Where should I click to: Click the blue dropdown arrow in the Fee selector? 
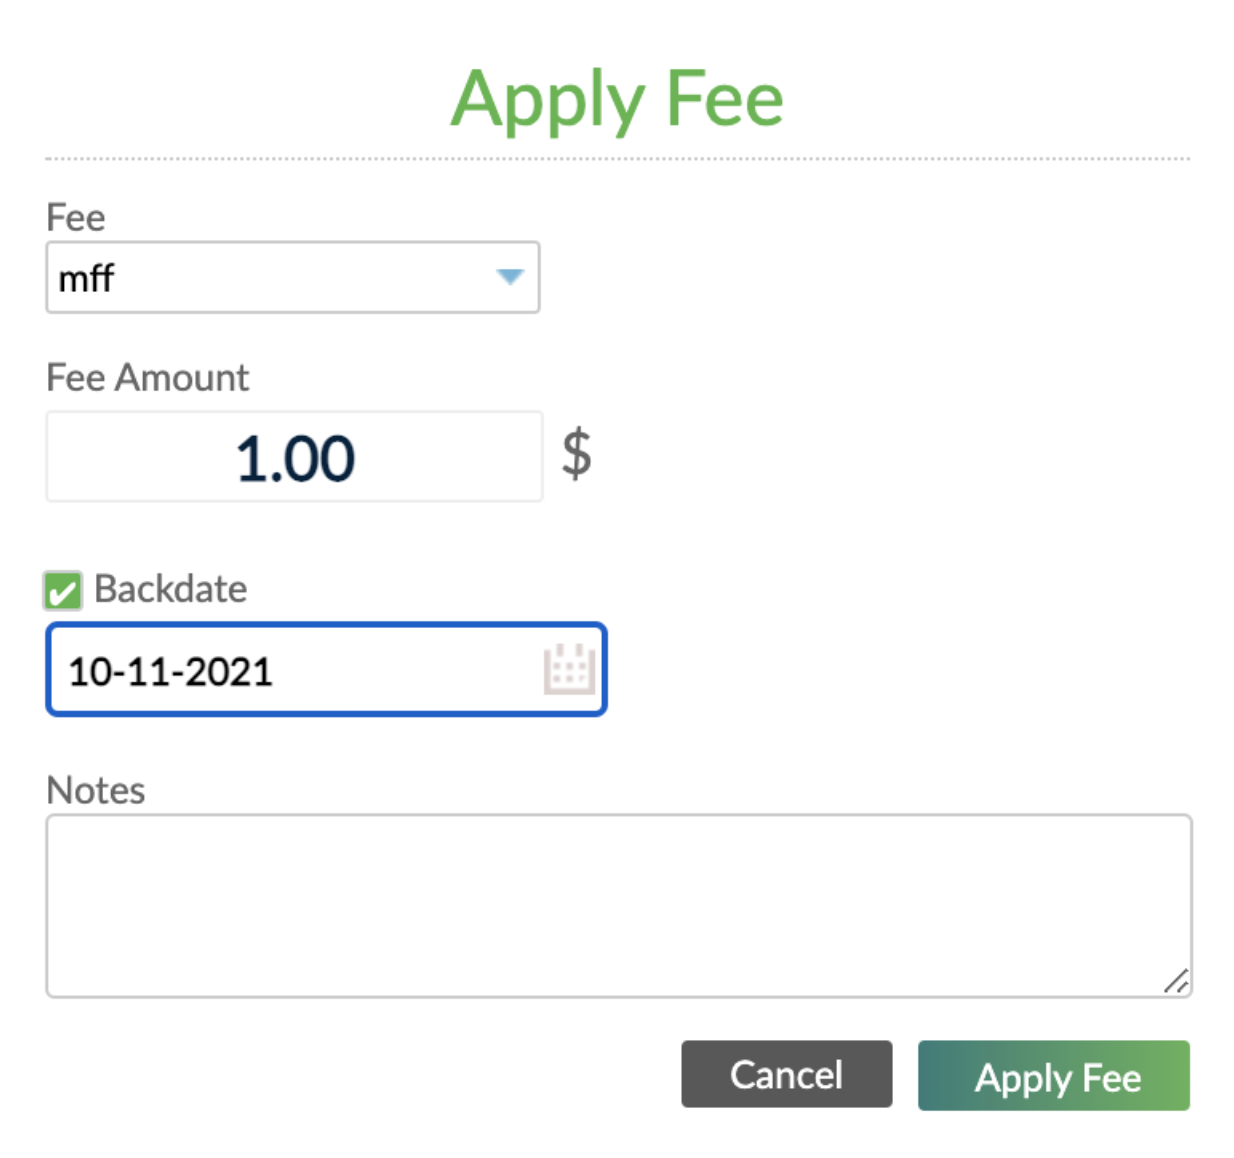click(x=510, y=279)
